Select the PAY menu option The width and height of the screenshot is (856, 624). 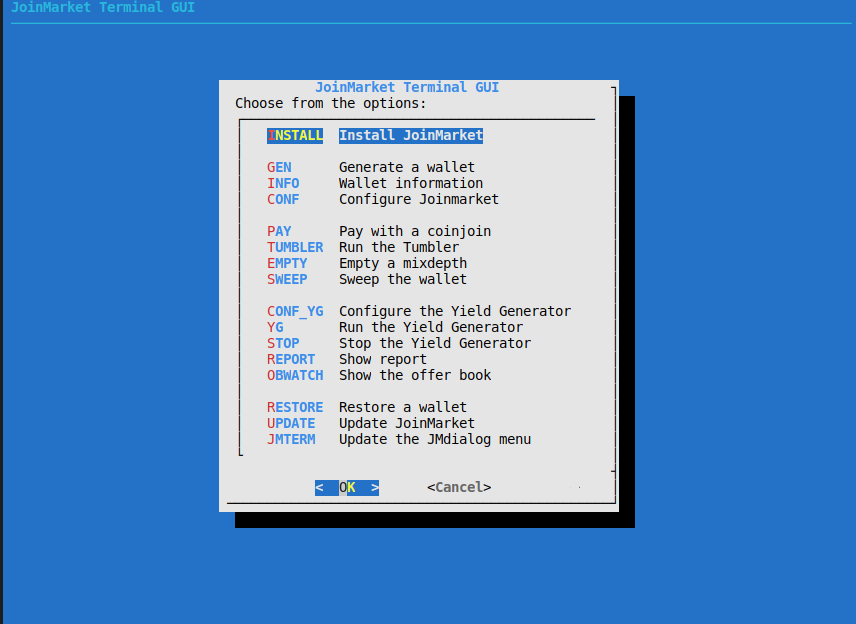point(279,231)
